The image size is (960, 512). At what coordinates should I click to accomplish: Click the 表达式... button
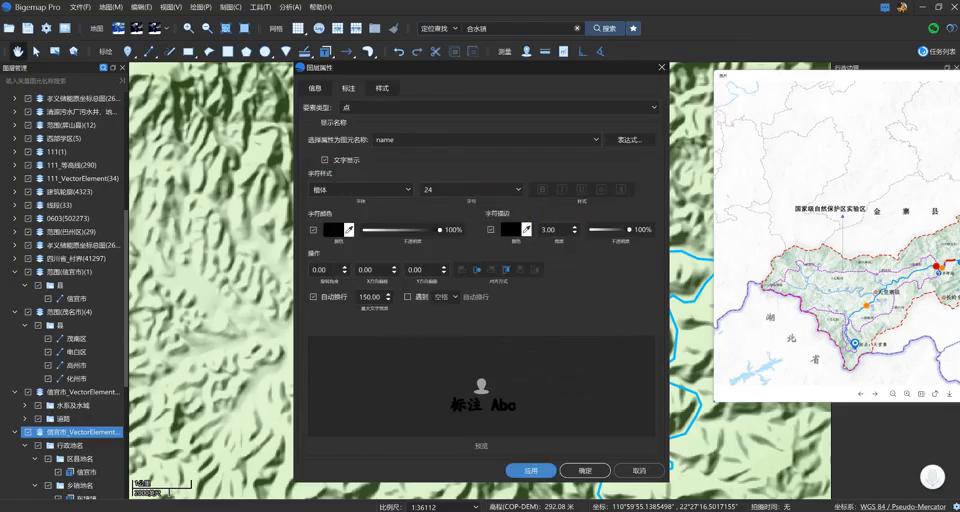(630, 140)
